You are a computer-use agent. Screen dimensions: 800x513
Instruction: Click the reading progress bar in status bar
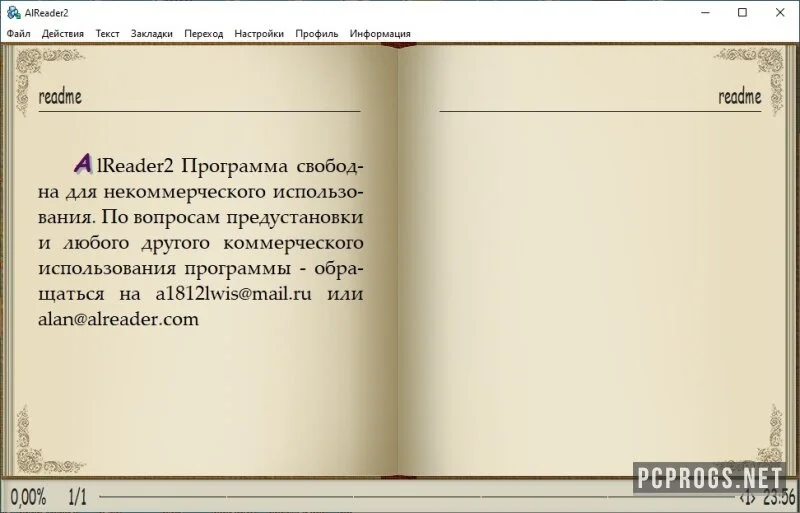tap(418, 496)
